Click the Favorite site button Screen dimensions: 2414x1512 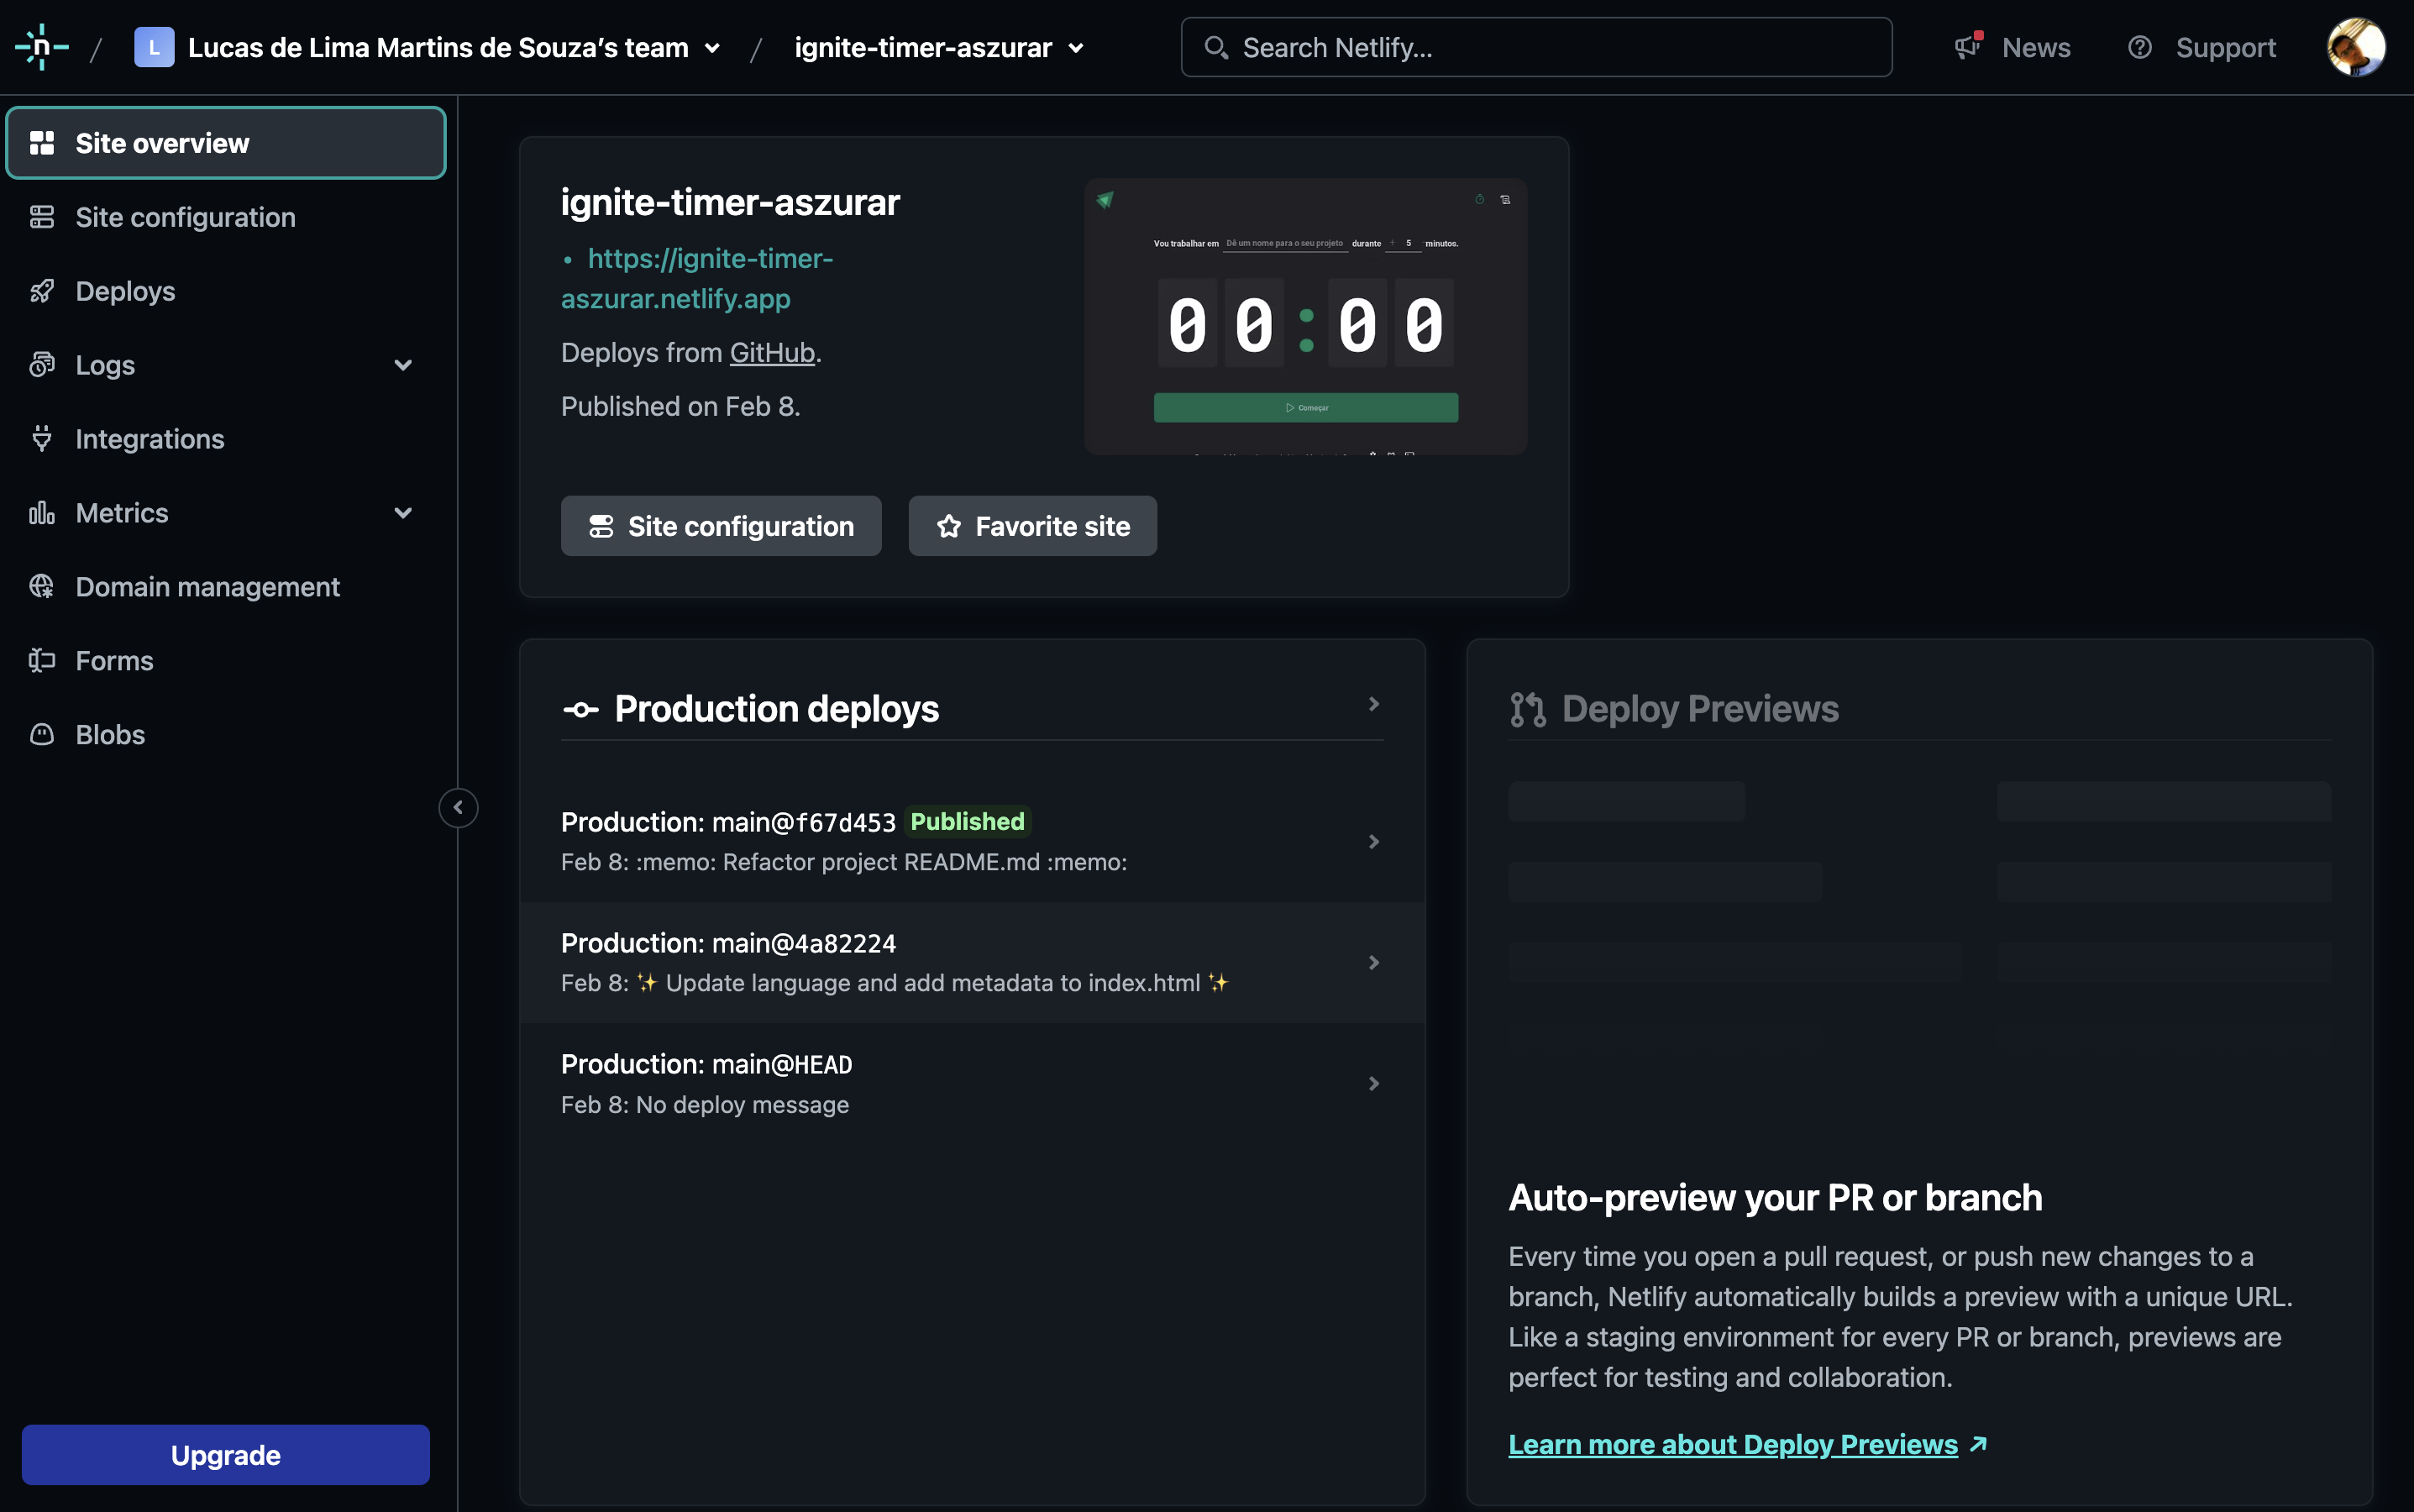click(1033, 526)
